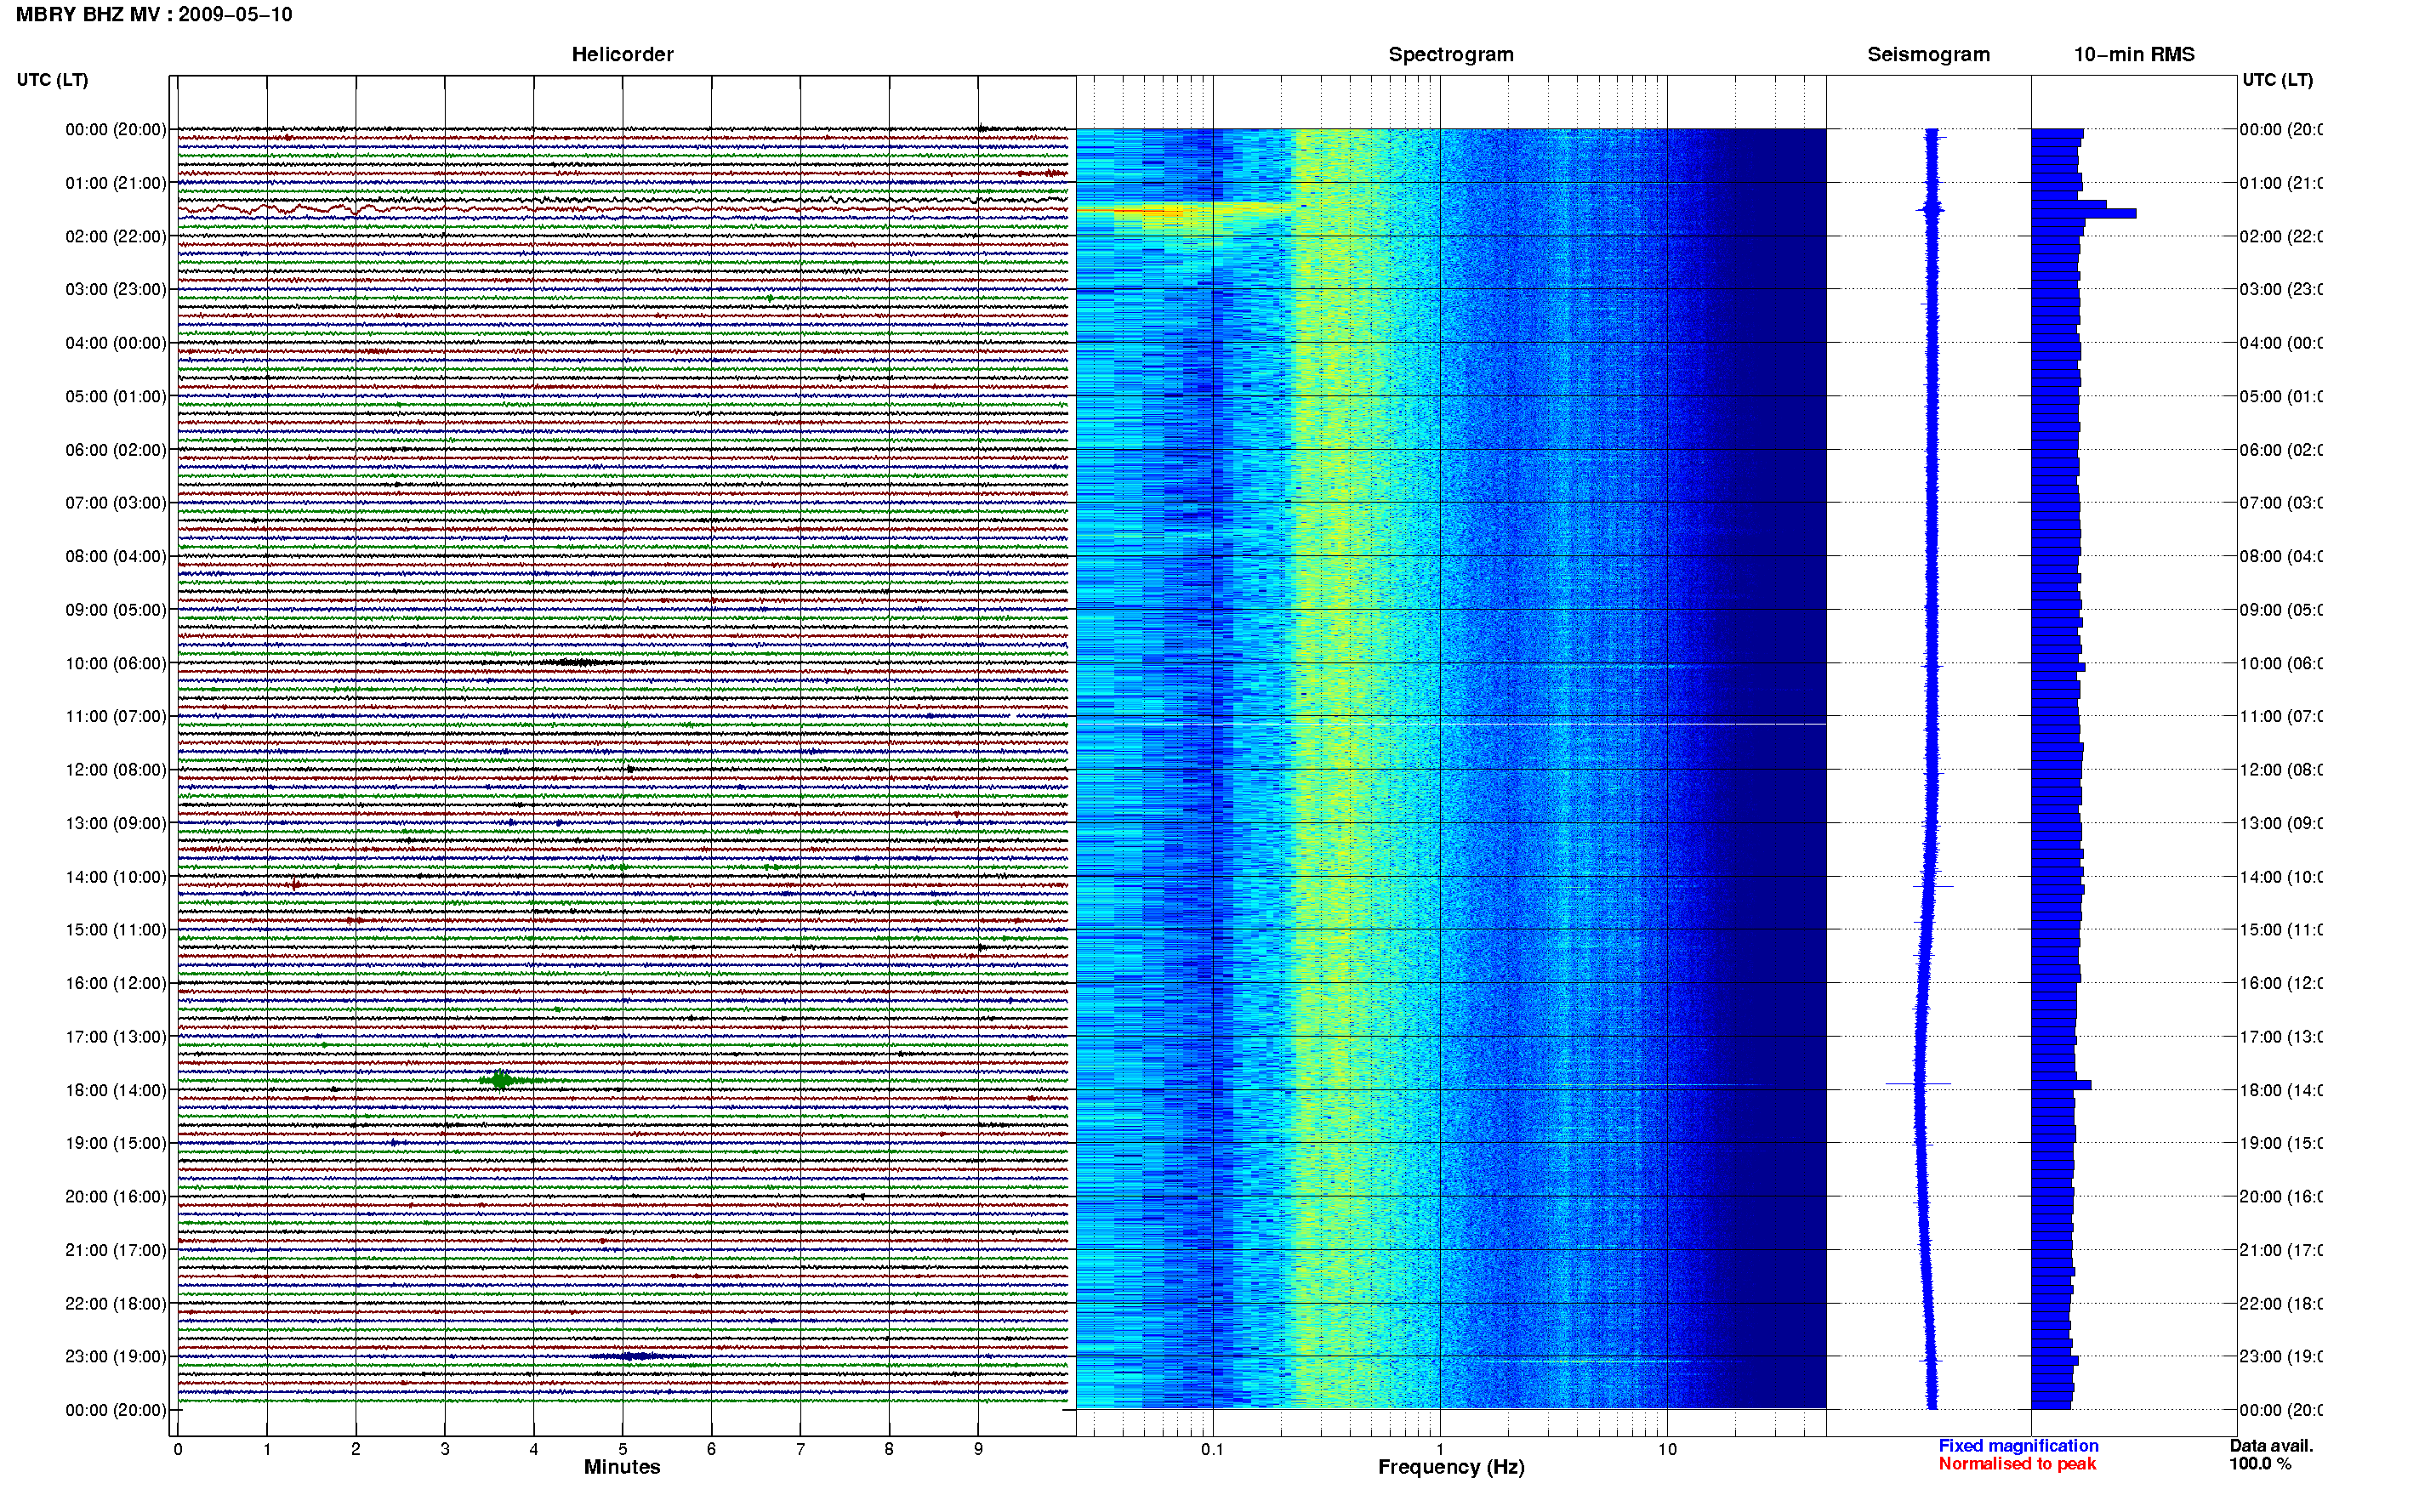Click the left UTC (LT) axis label
2419x1512 pixels.
(x=52, y=80)
